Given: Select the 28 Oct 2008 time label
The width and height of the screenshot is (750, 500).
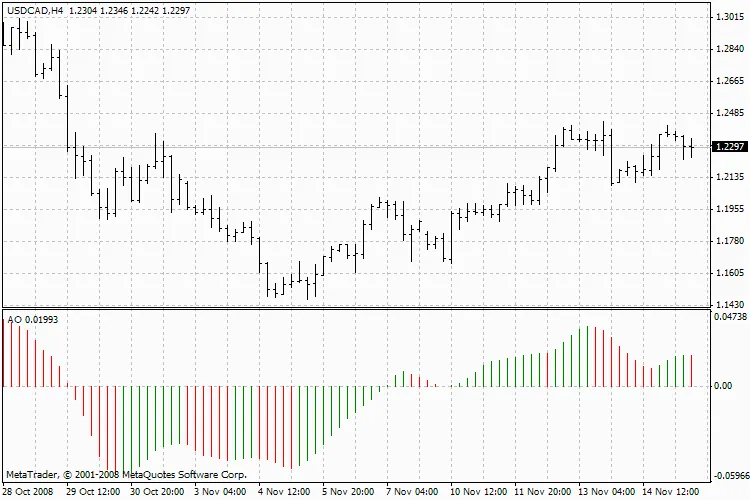Looking at the screenshot, I should pos(27,492).
